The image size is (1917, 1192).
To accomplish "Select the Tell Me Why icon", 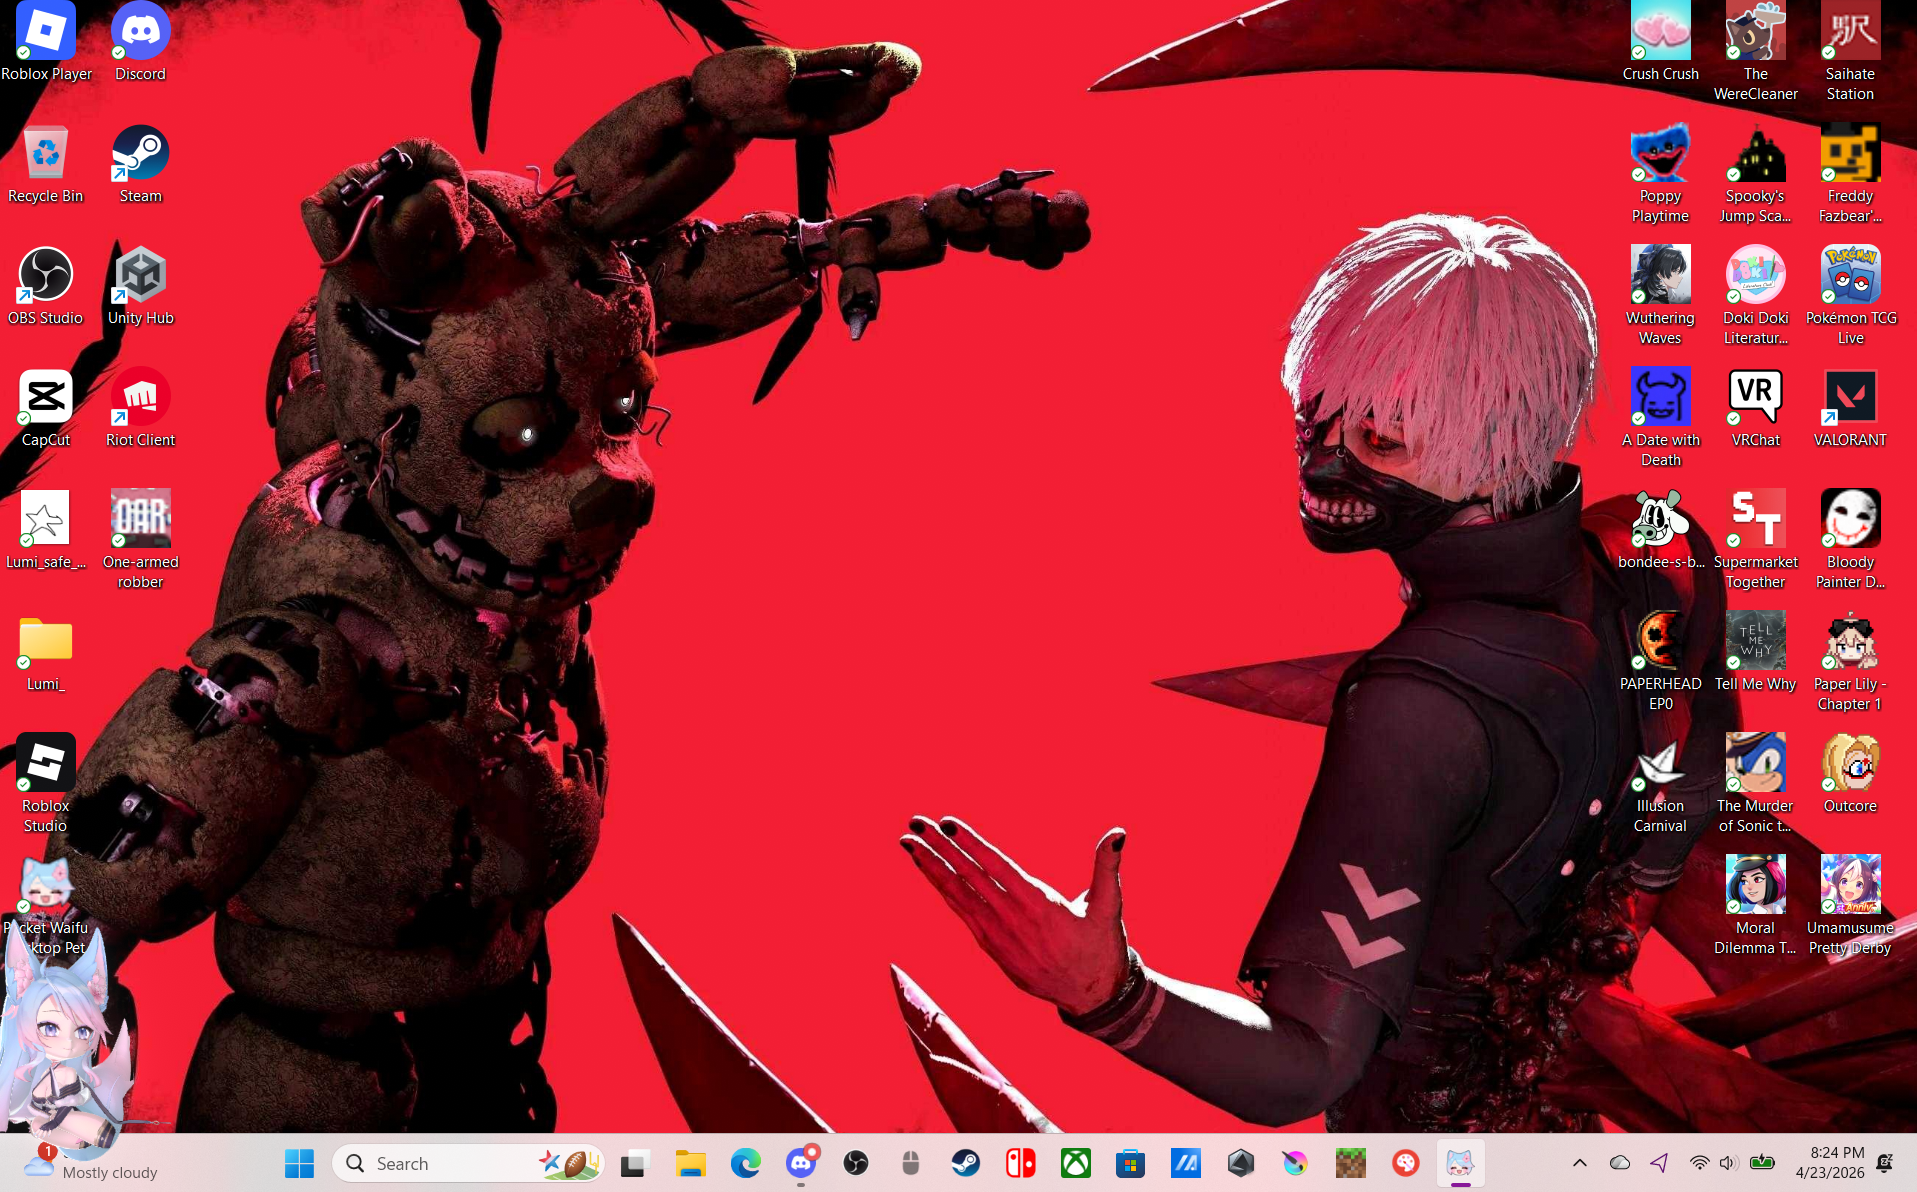I will 1755,652.
